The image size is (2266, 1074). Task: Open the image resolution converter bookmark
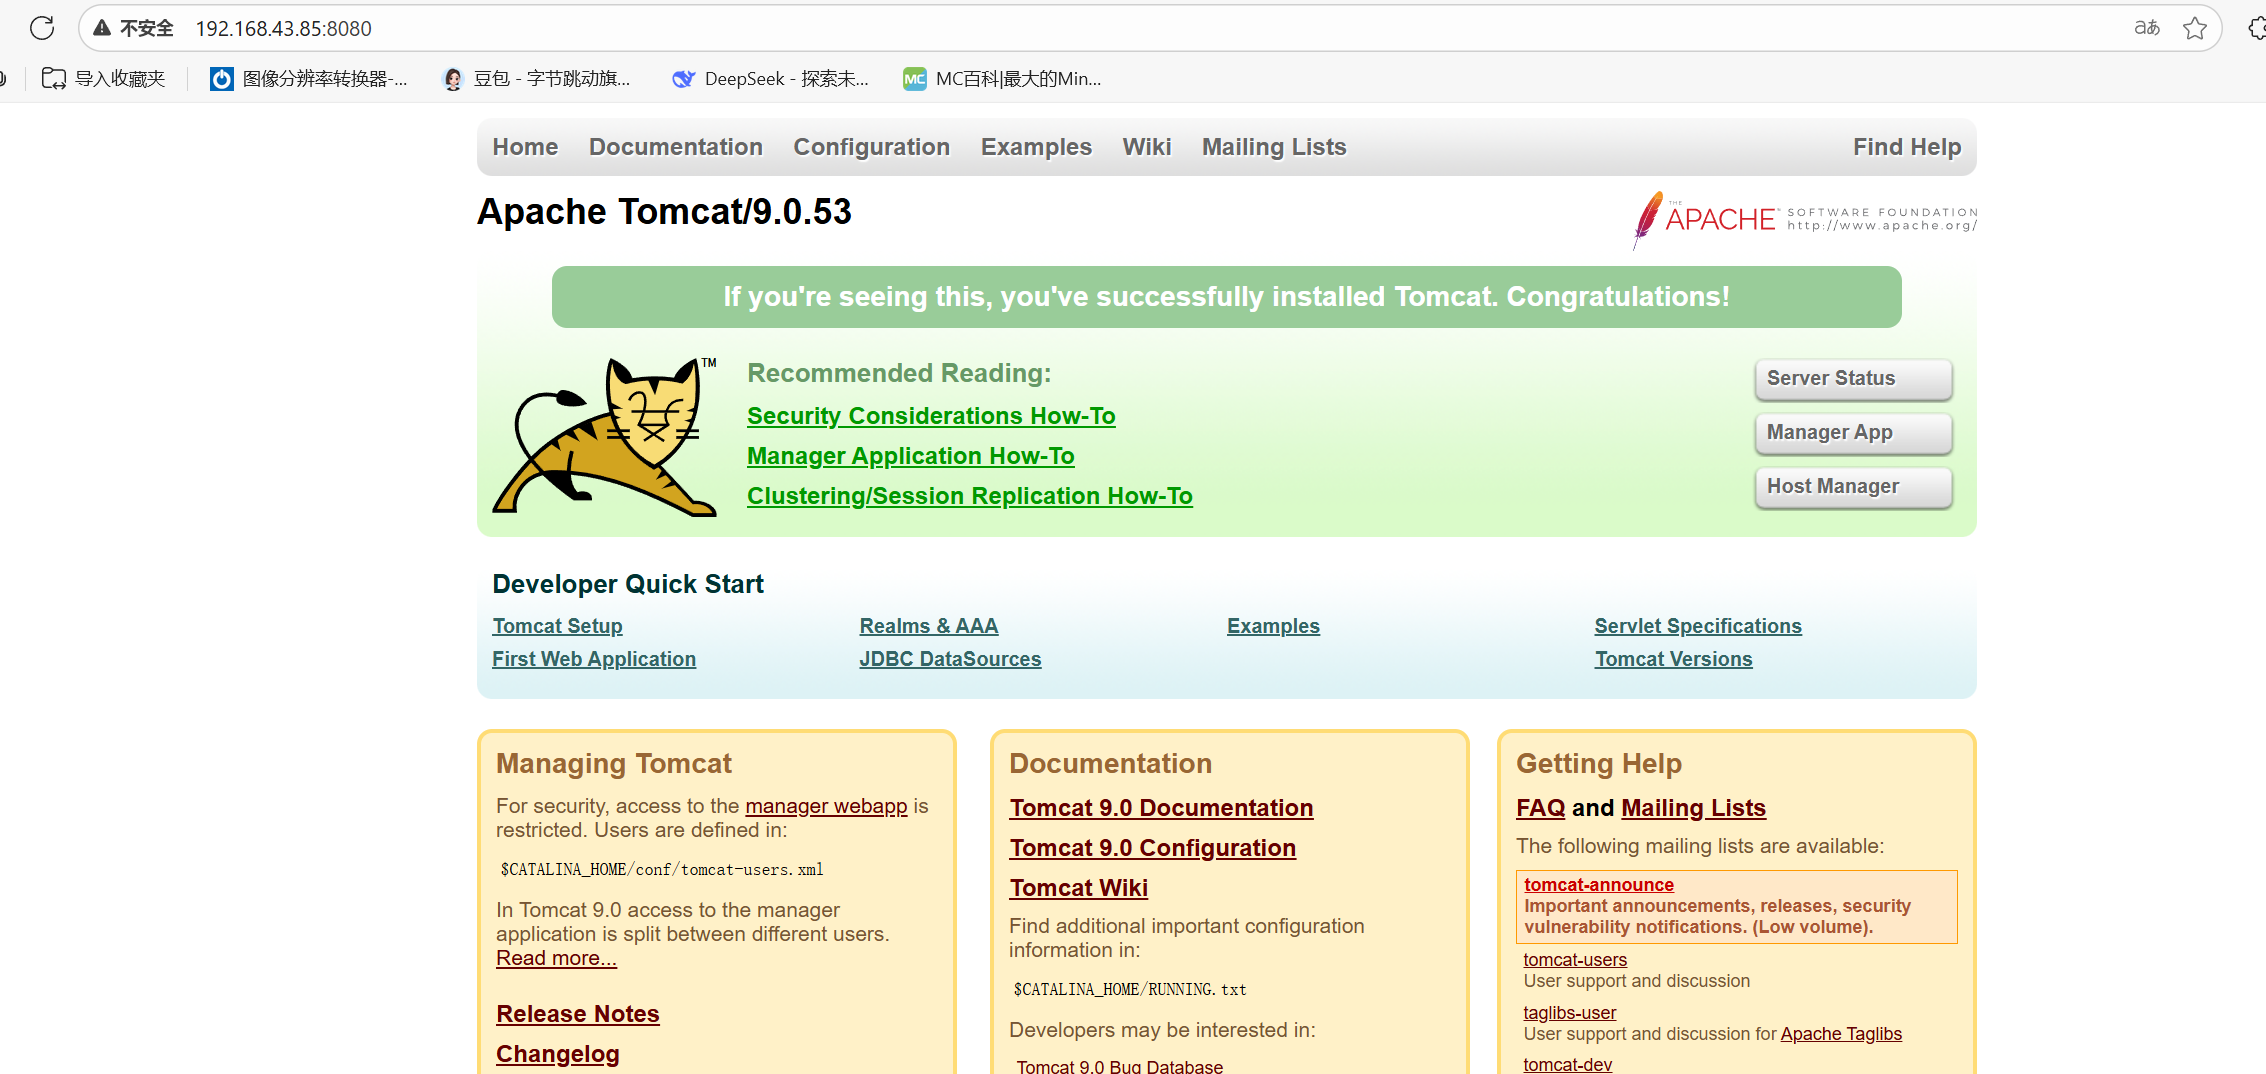coord(309,79)
